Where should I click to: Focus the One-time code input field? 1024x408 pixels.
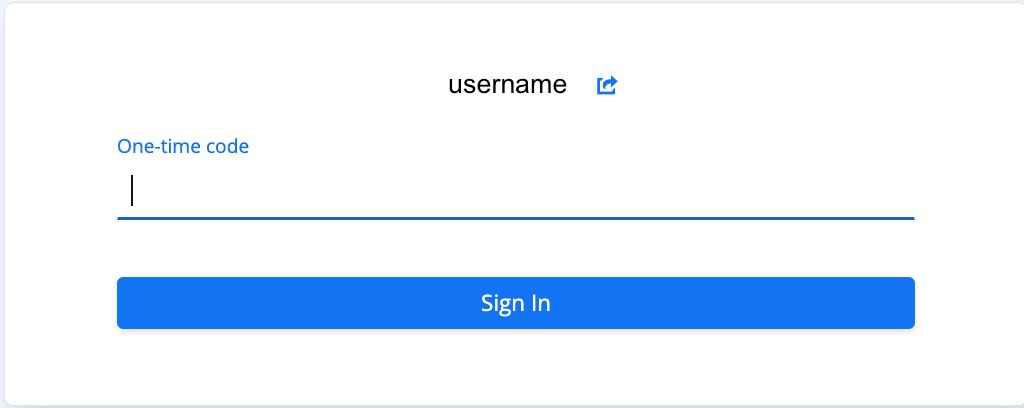tap(515, 191)
